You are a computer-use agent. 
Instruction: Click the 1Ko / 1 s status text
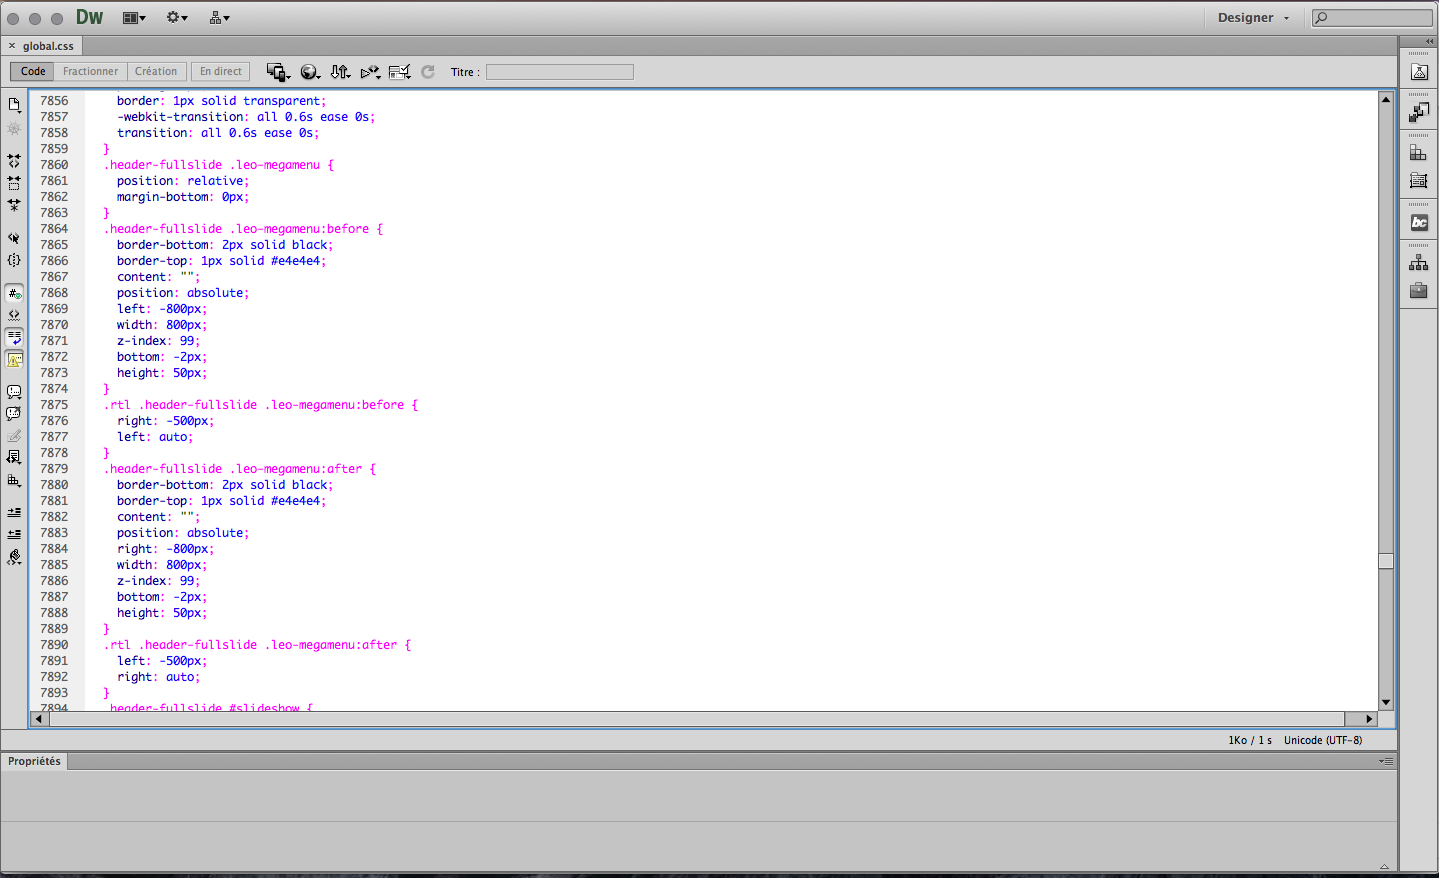[1250, 741]
